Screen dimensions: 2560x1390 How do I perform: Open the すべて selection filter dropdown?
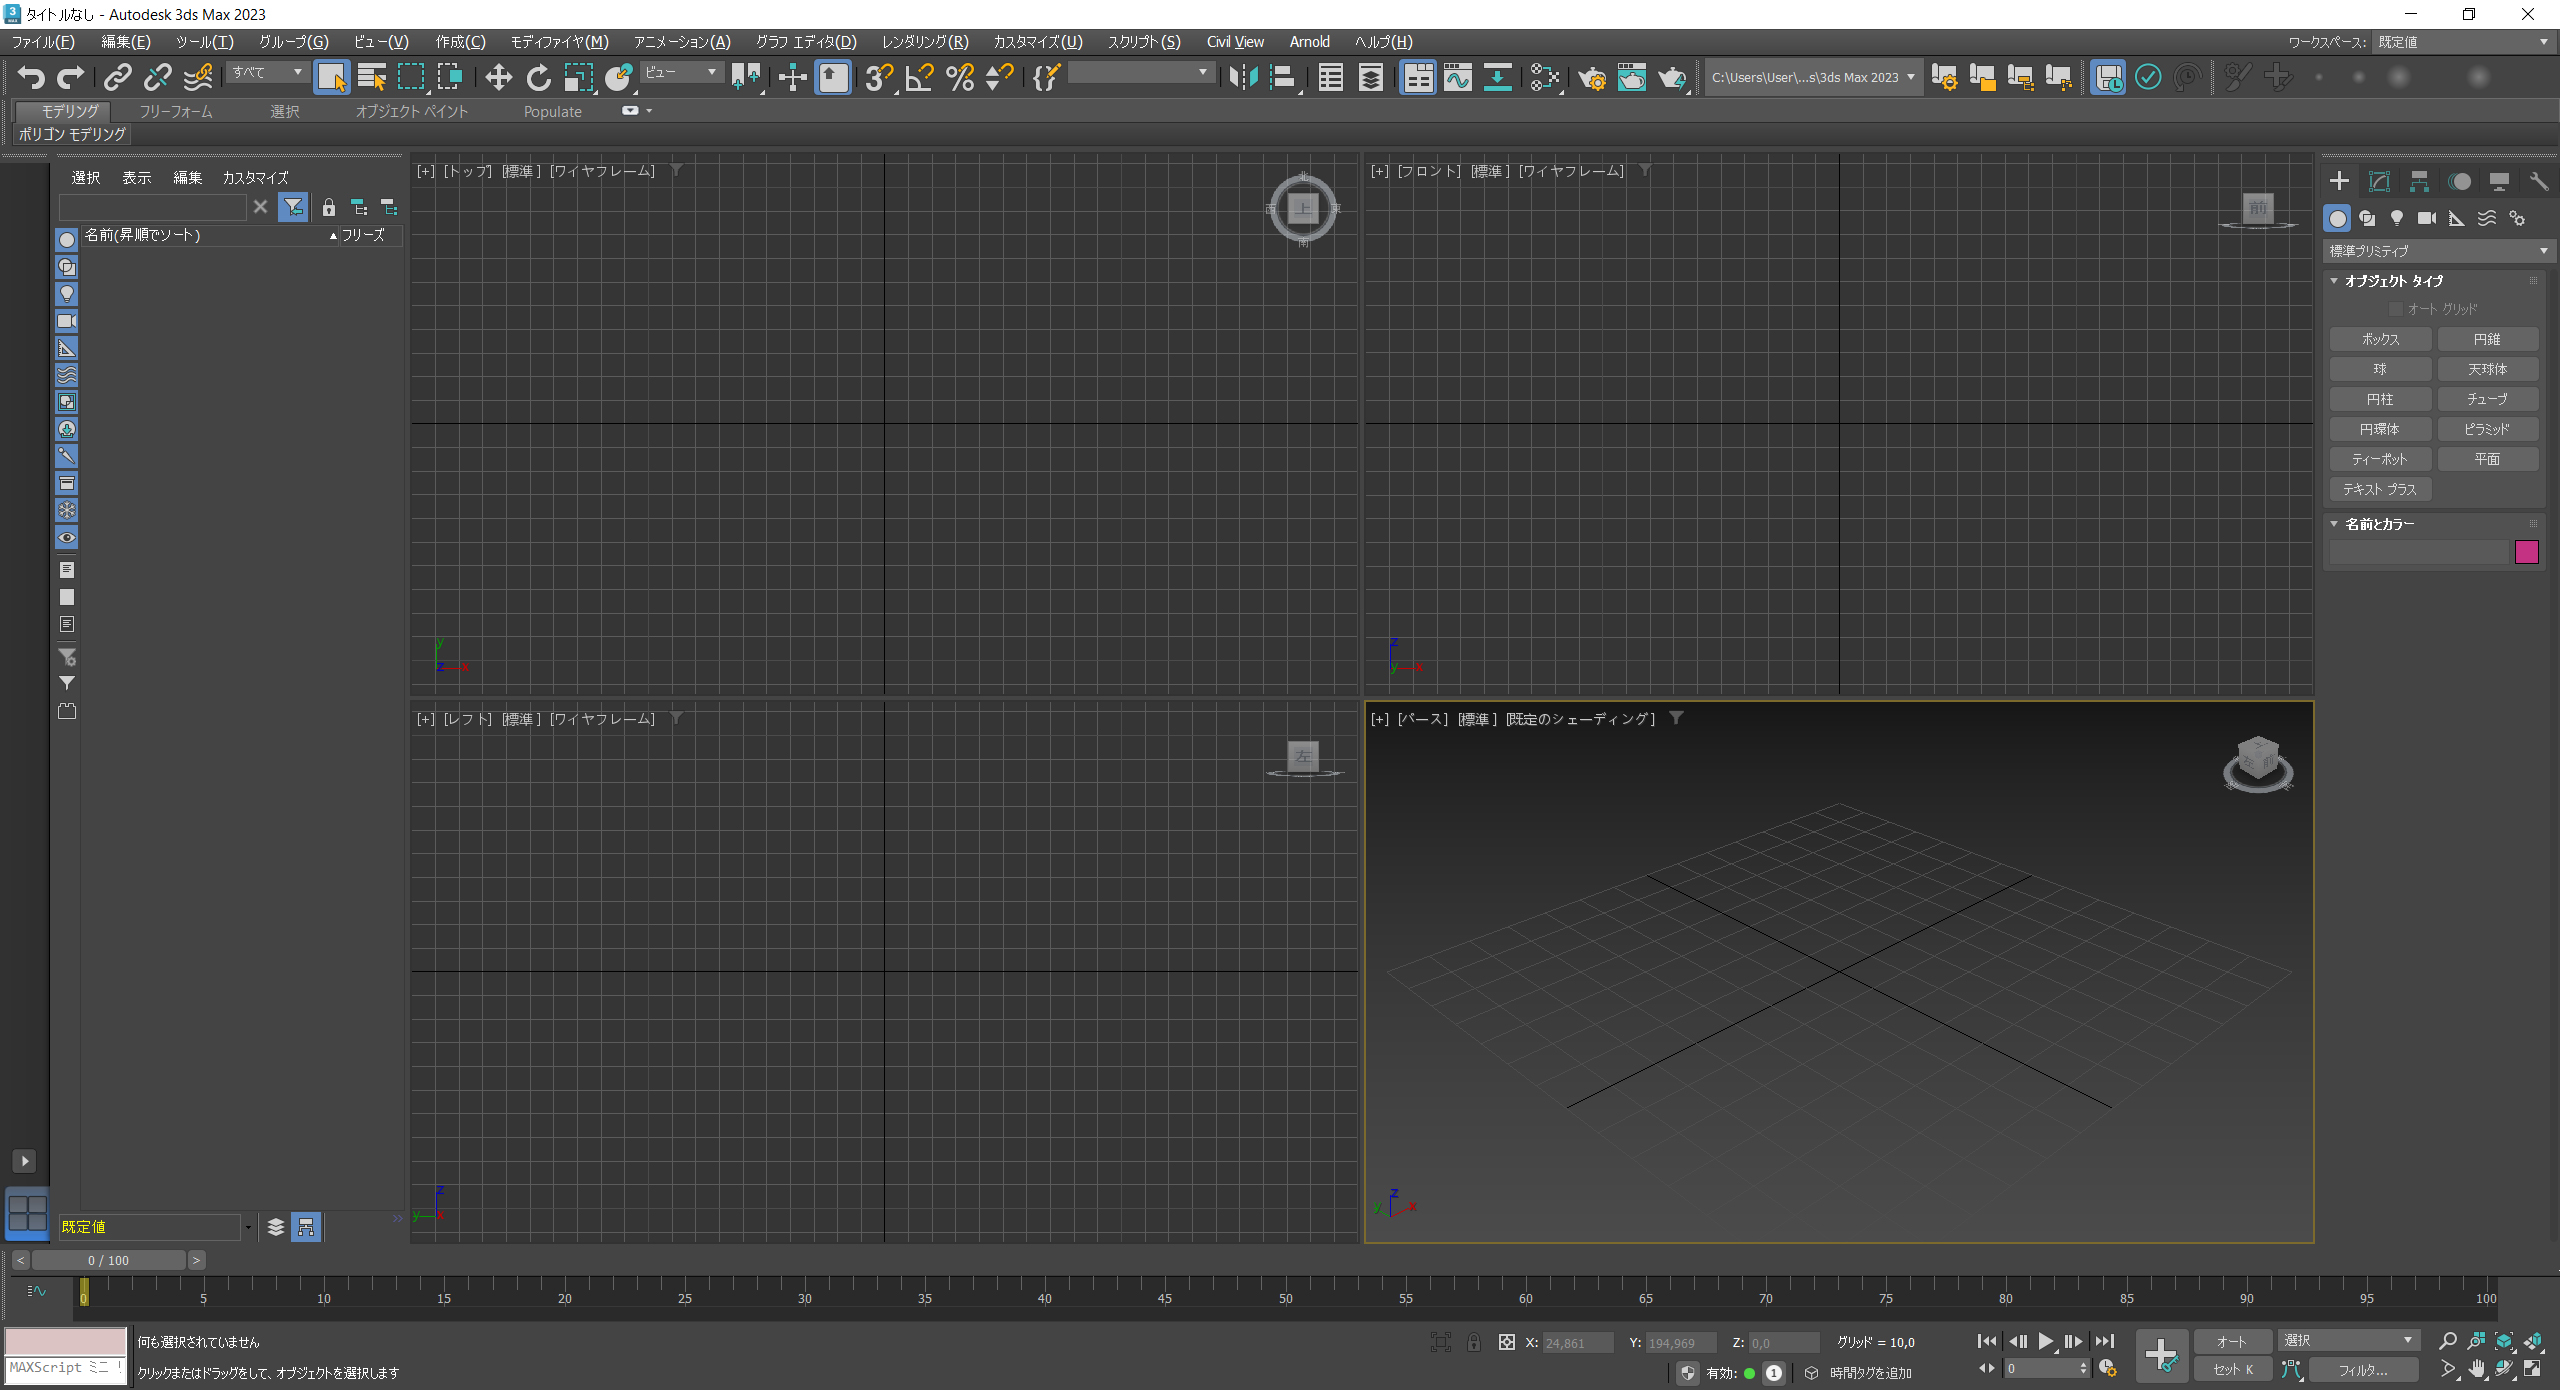(267, 72)
